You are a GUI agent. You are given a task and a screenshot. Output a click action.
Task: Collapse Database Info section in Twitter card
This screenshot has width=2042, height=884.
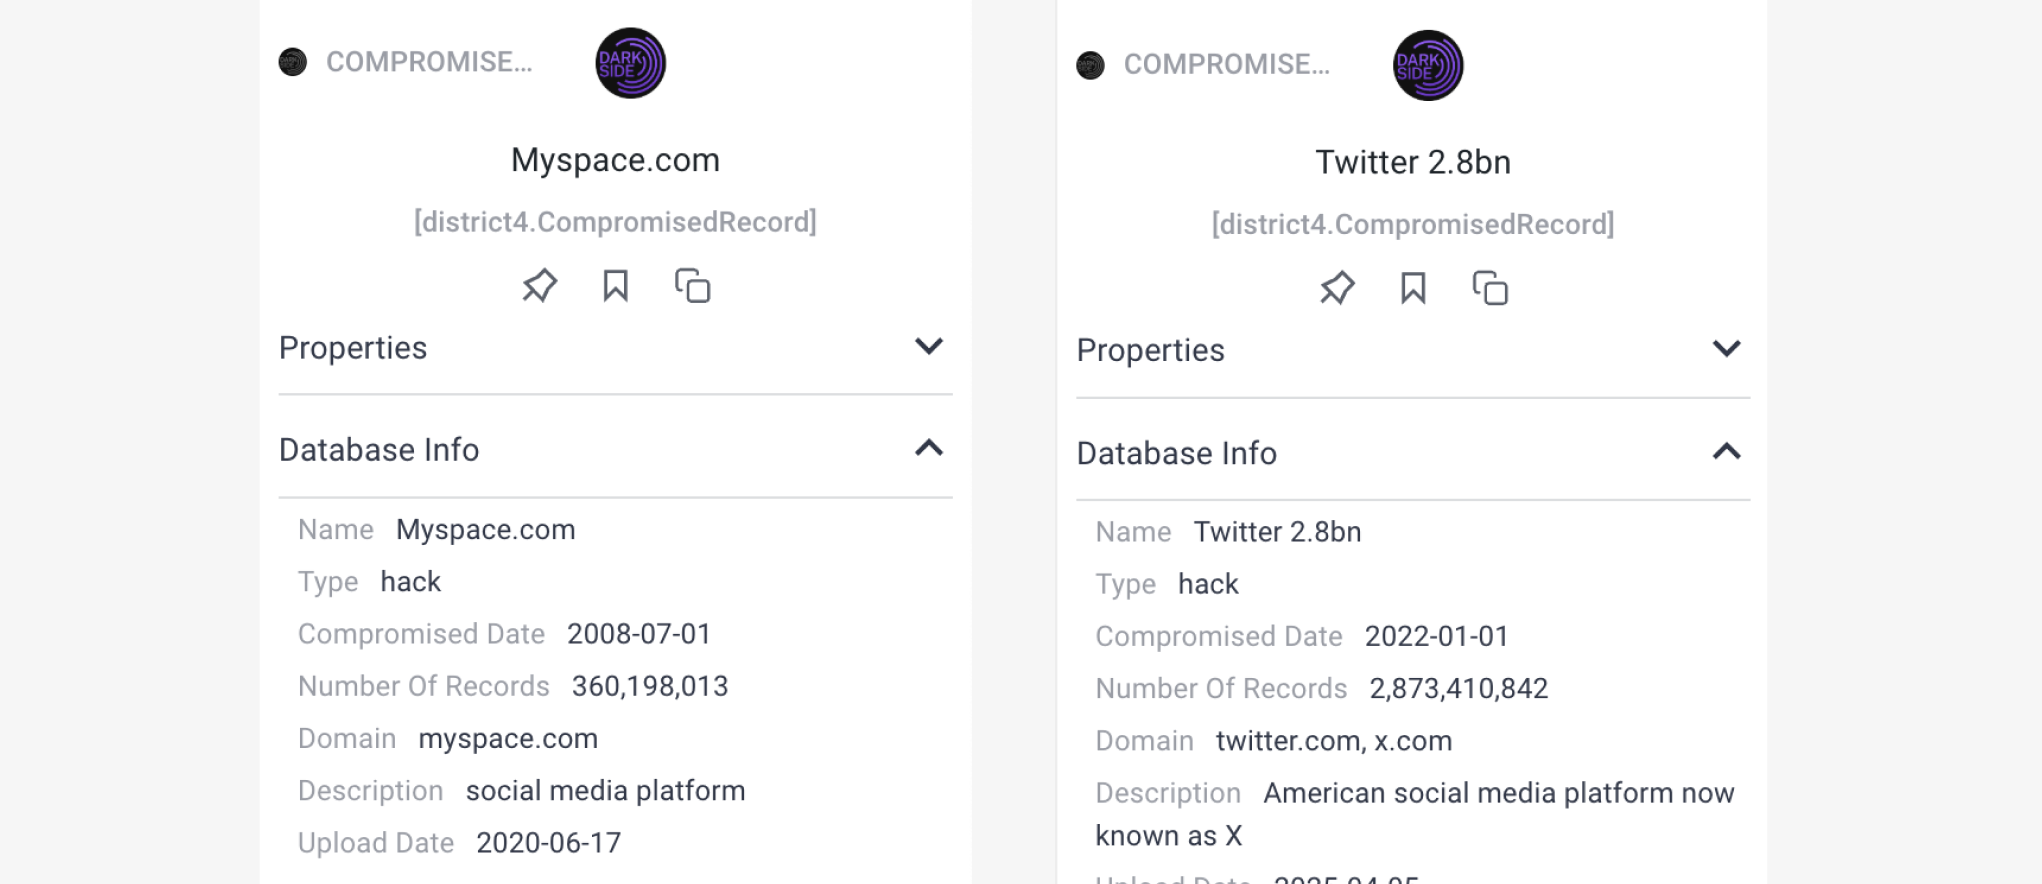[1727, 451]
